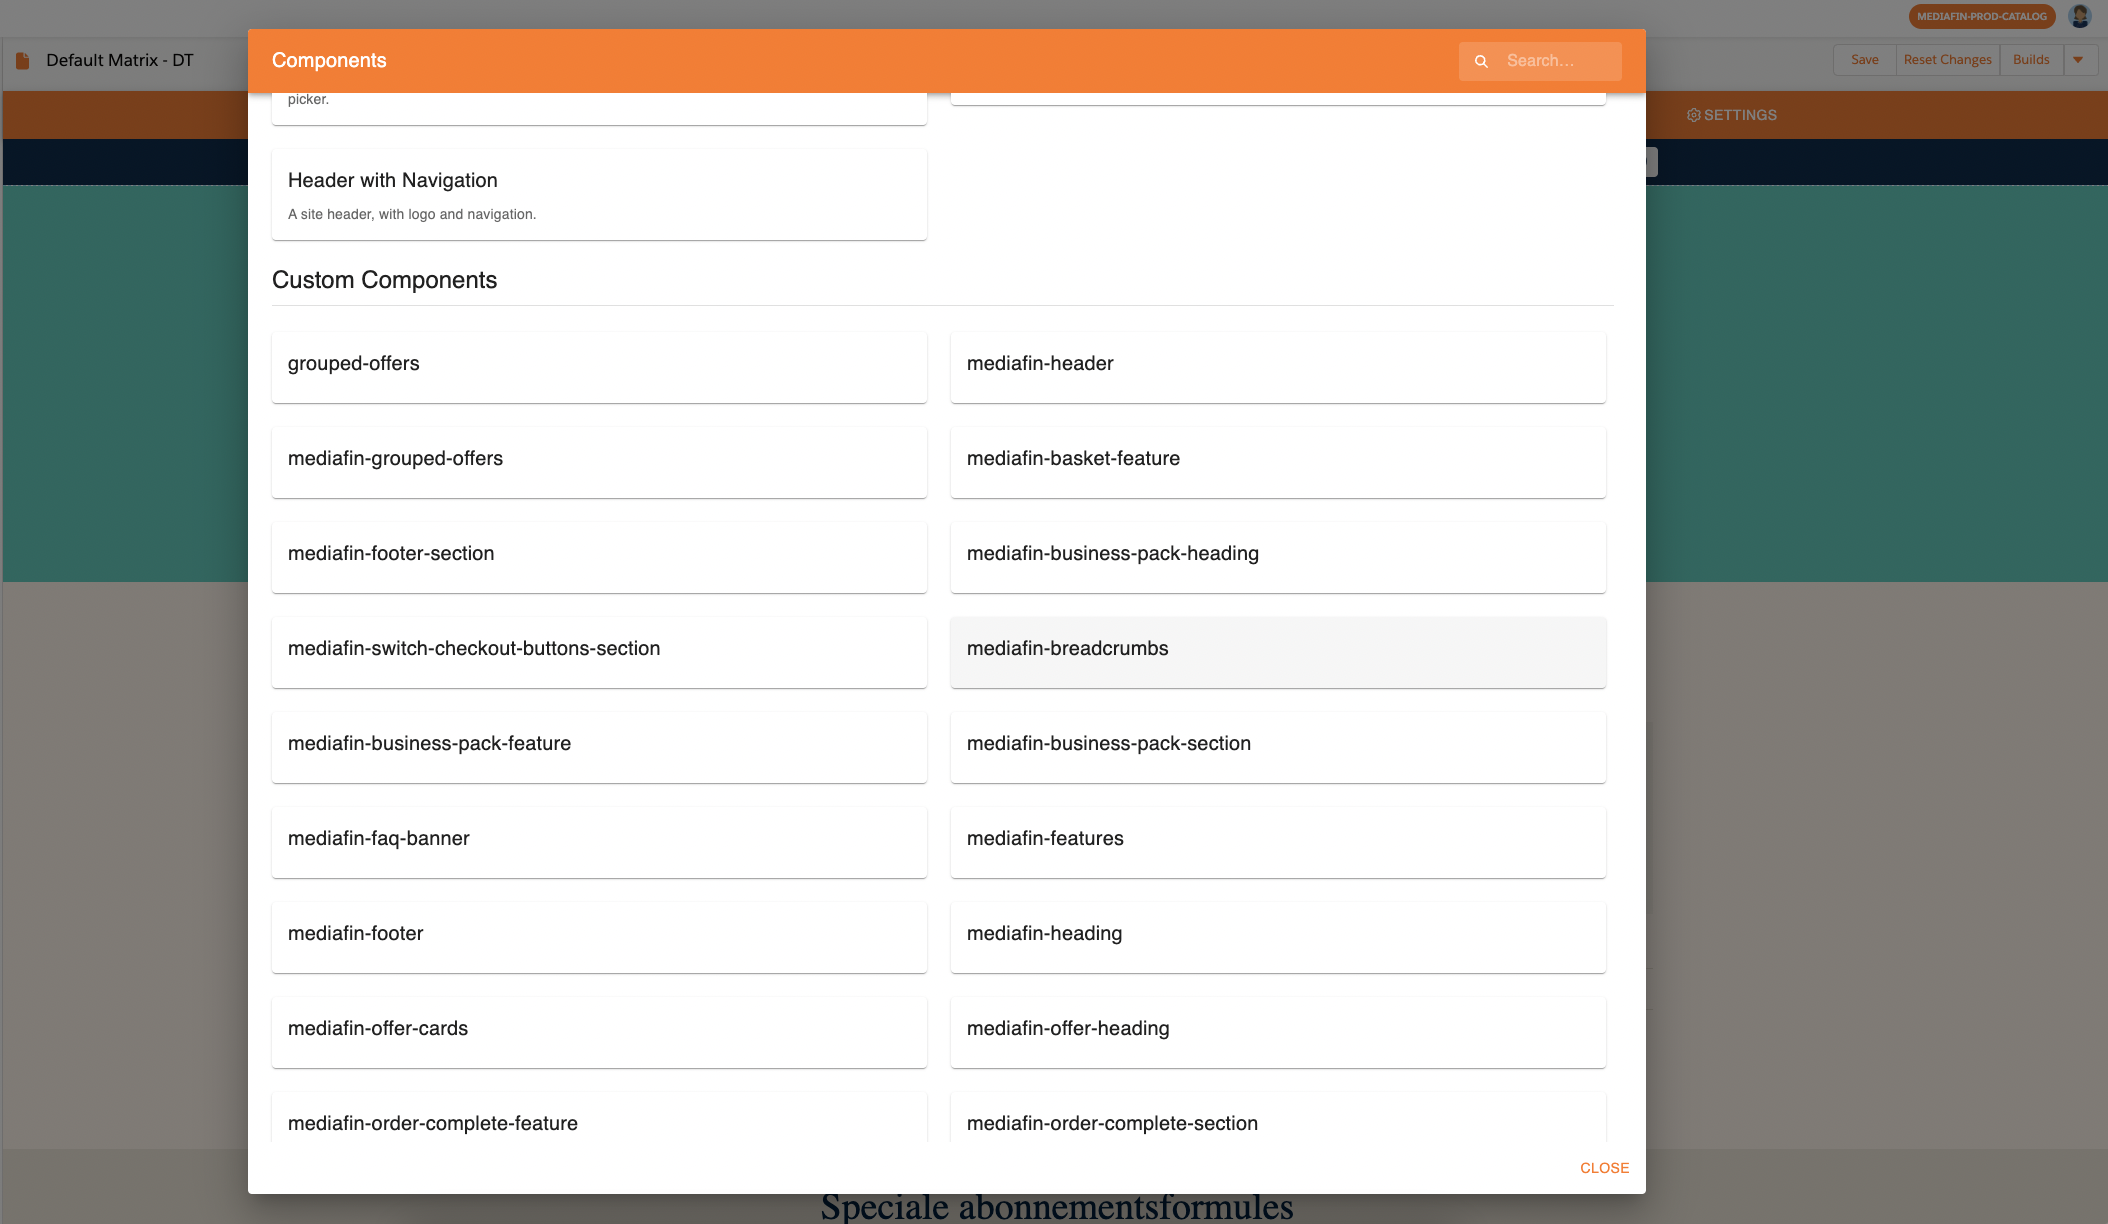
Task: Select the mediafin-business-pack-section component
Action: coord(1278,747)
